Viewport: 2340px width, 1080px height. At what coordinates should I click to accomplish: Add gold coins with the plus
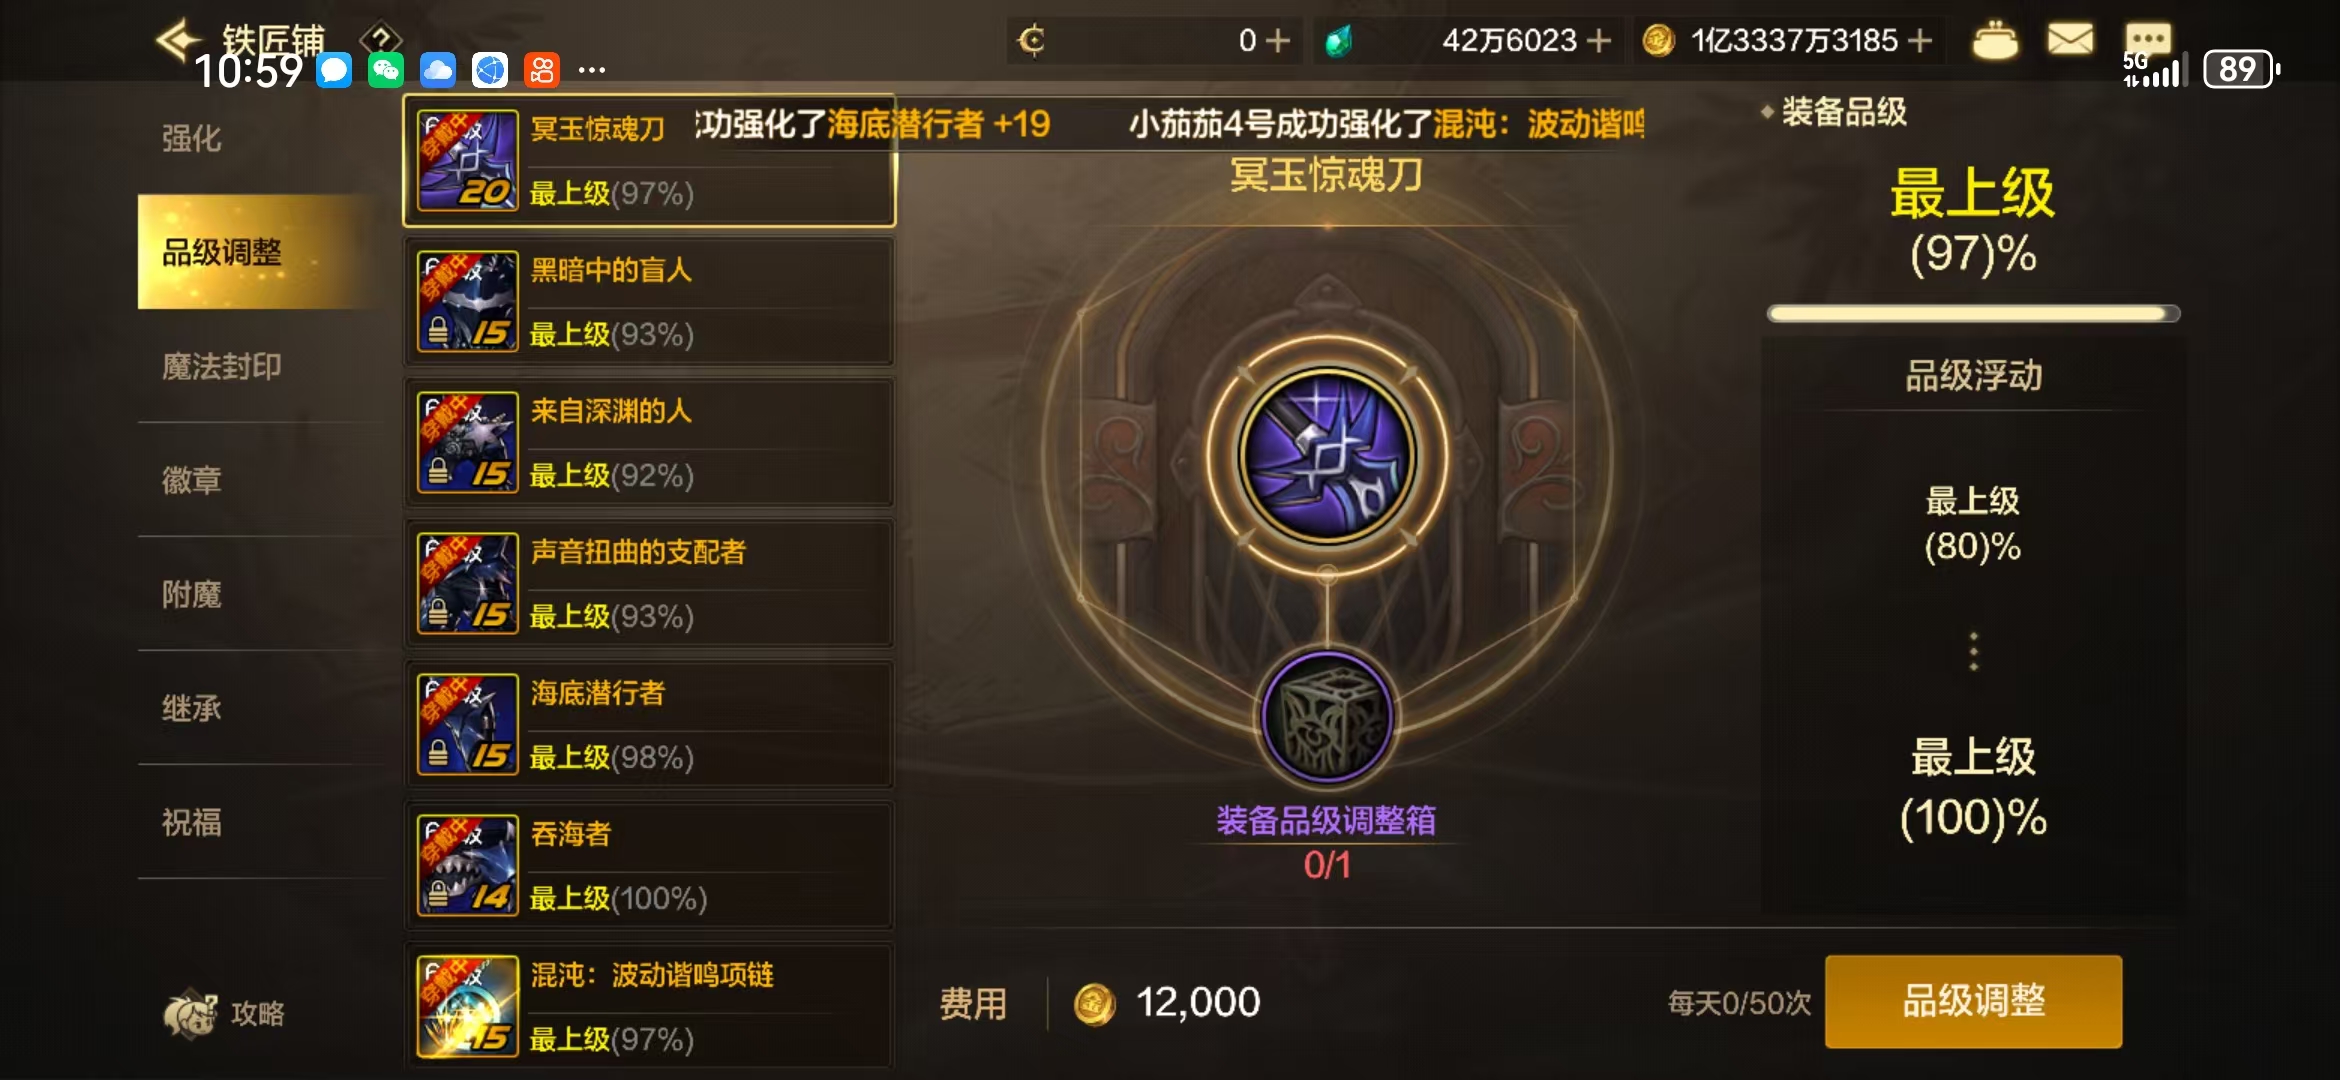click(x=1920, y=40)
